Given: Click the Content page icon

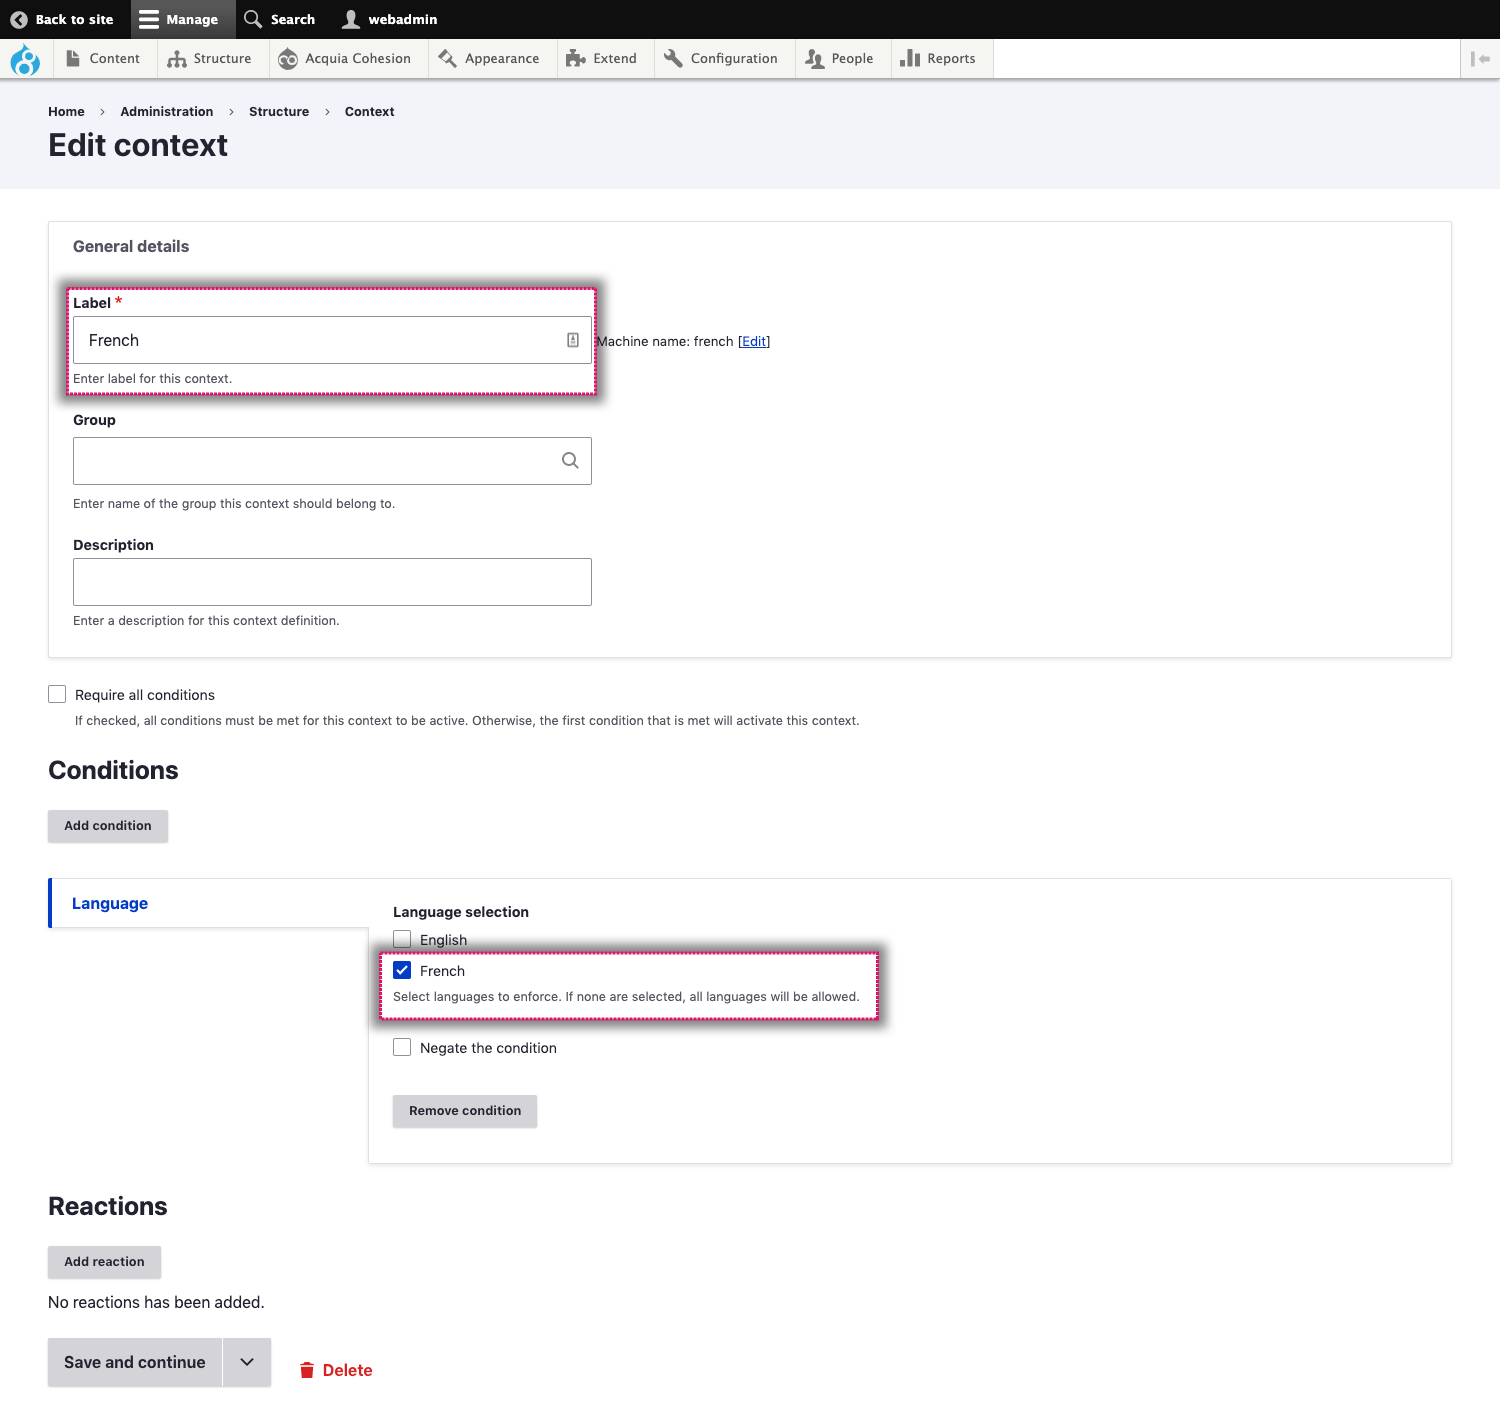Looking at the screenshot, I should click(x=73, y=59).
